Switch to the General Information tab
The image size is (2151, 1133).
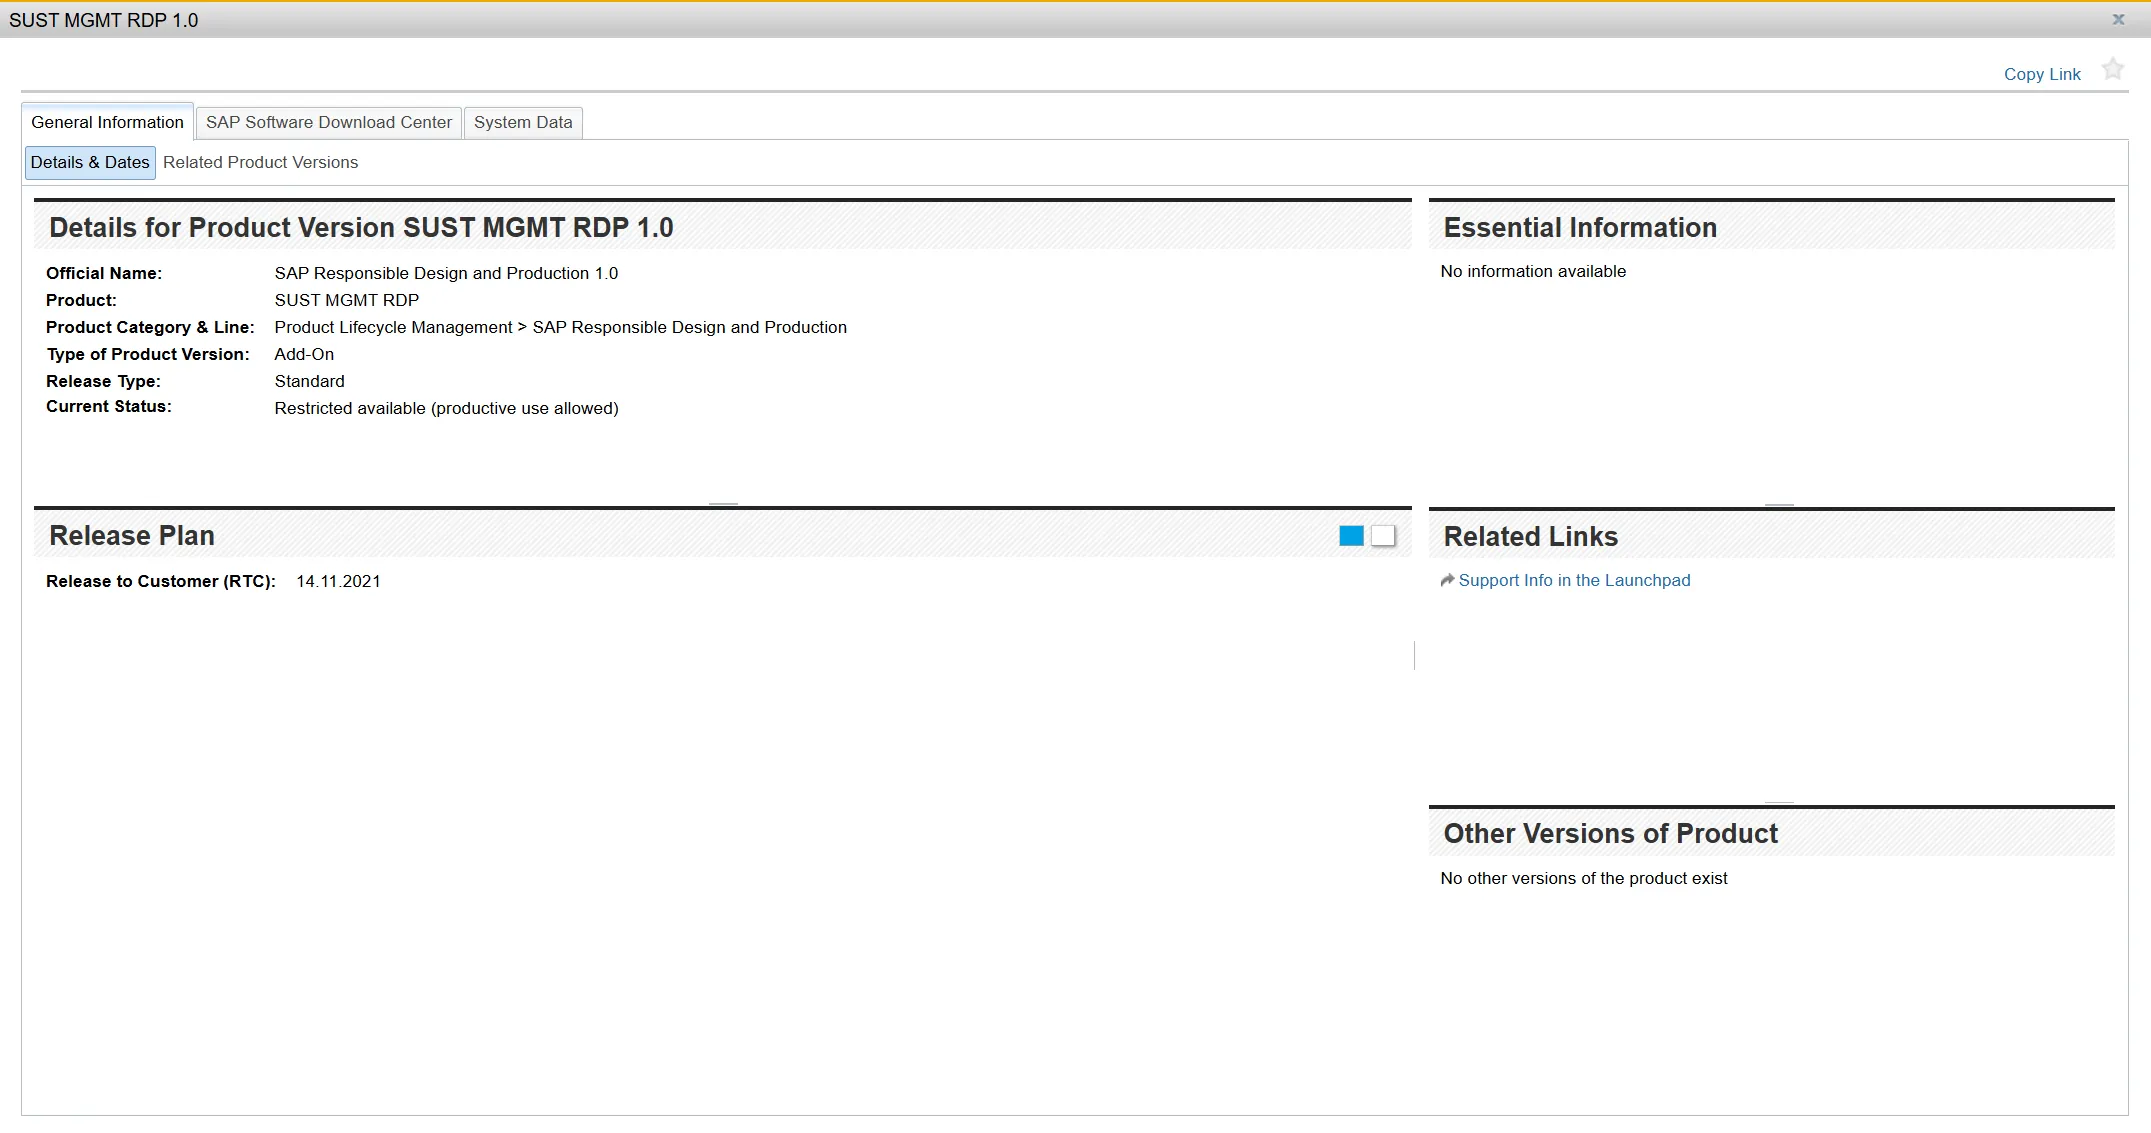tap(107, 123)
